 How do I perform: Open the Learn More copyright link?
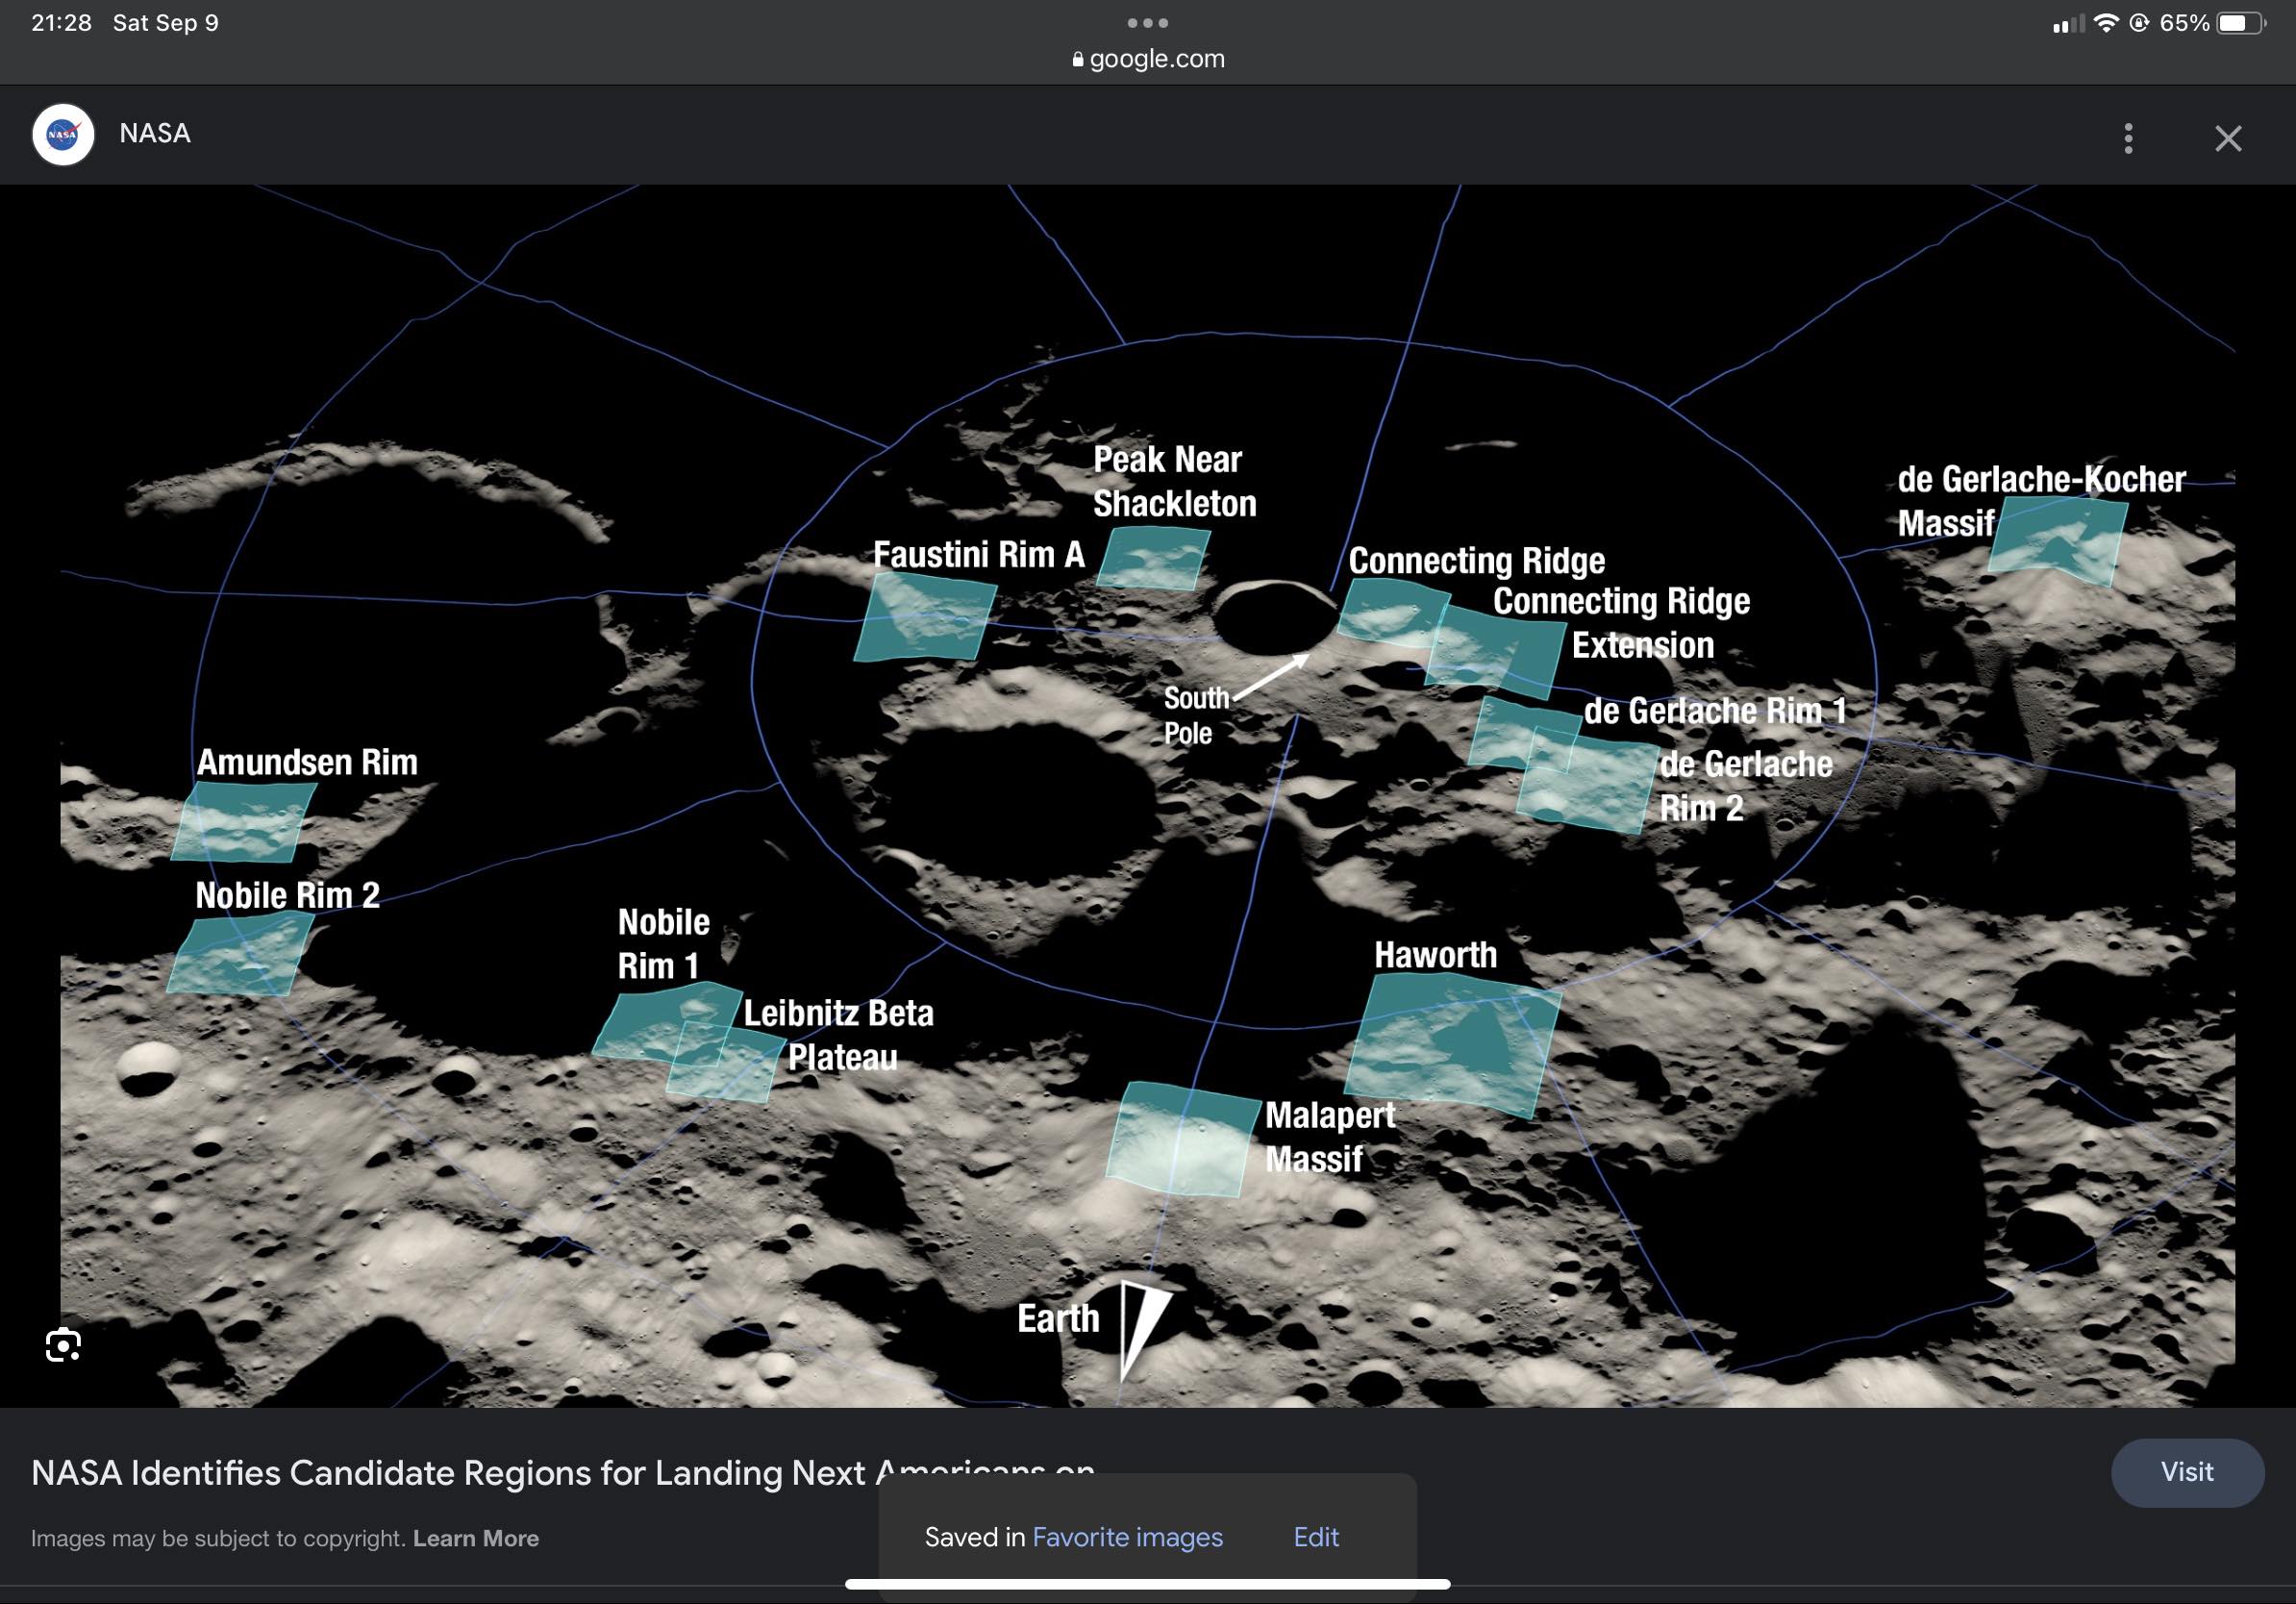click(x=475, y=1538)
